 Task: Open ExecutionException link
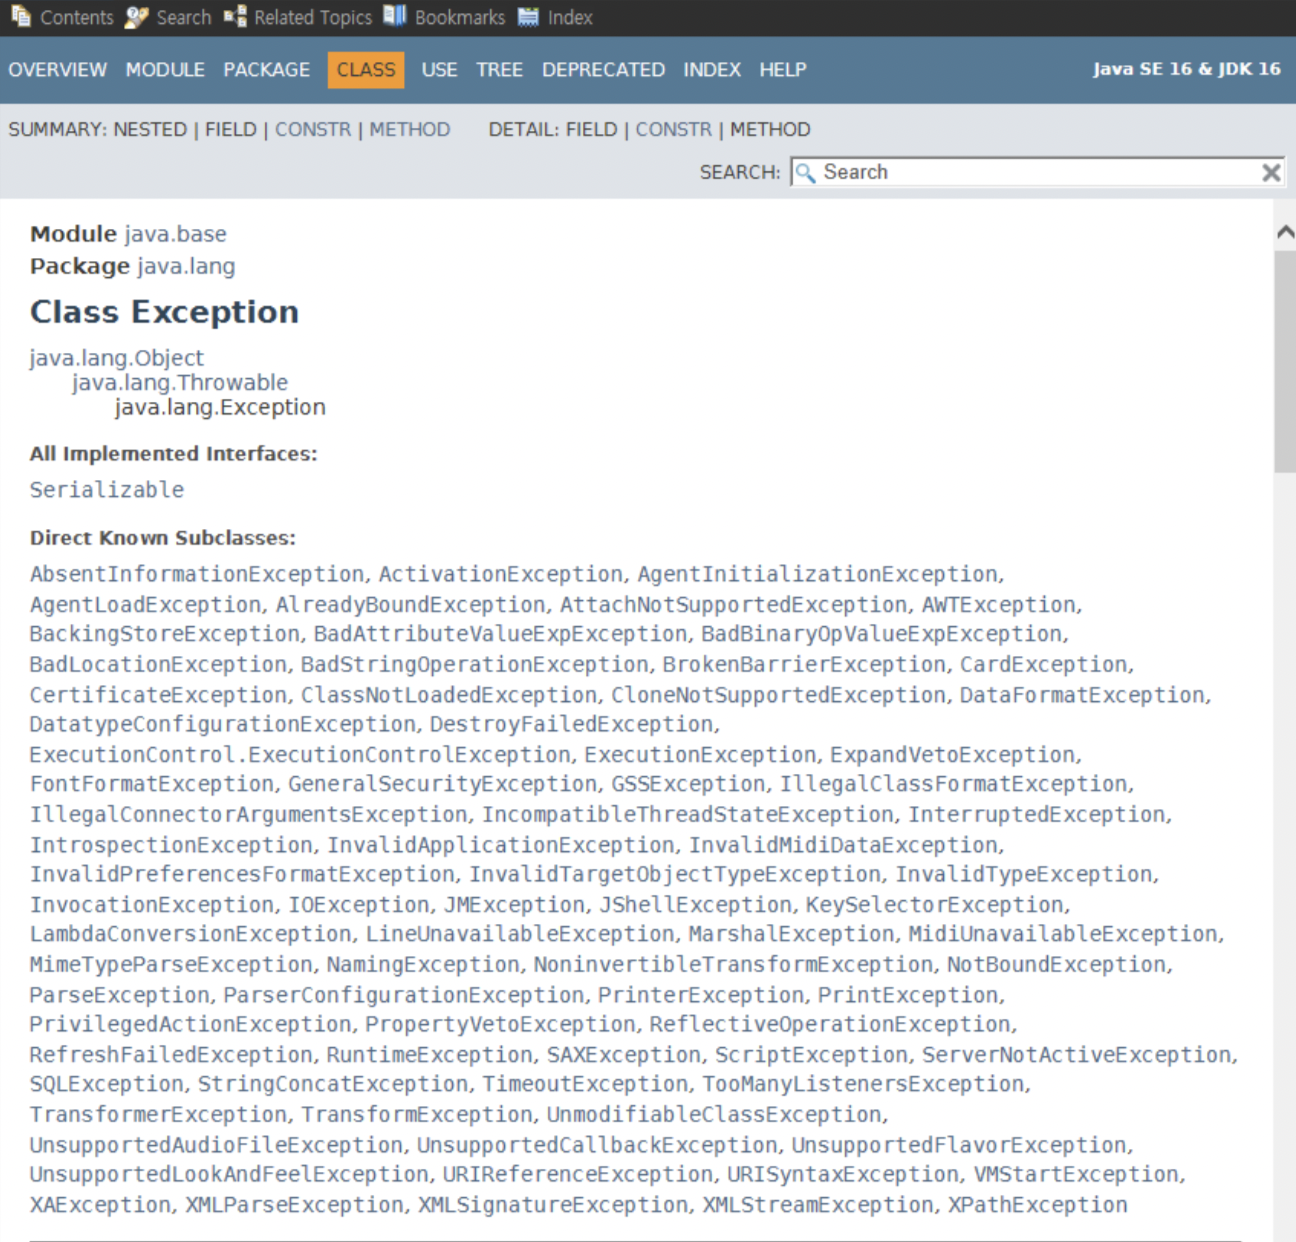701,755
